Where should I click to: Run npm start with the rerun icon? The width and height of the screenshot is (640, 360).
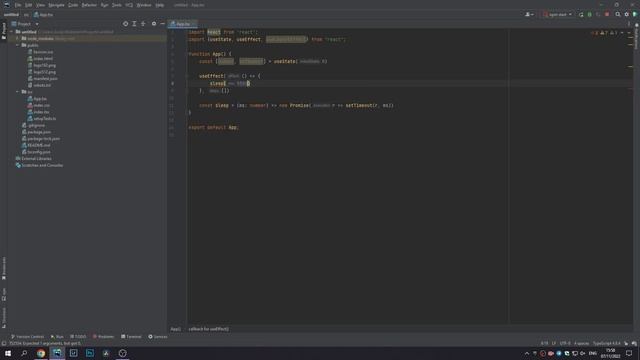point(581,14)
